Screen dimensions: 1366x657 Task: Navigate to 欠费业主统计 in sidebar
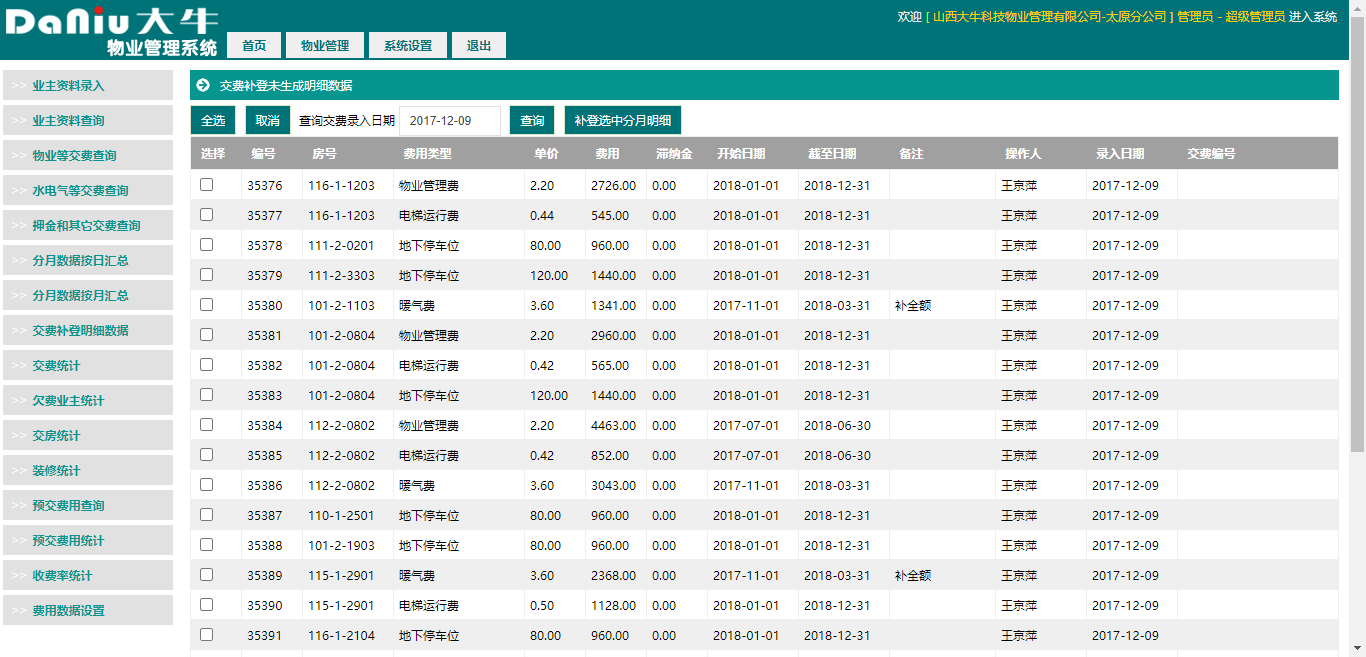click(87, 401)
